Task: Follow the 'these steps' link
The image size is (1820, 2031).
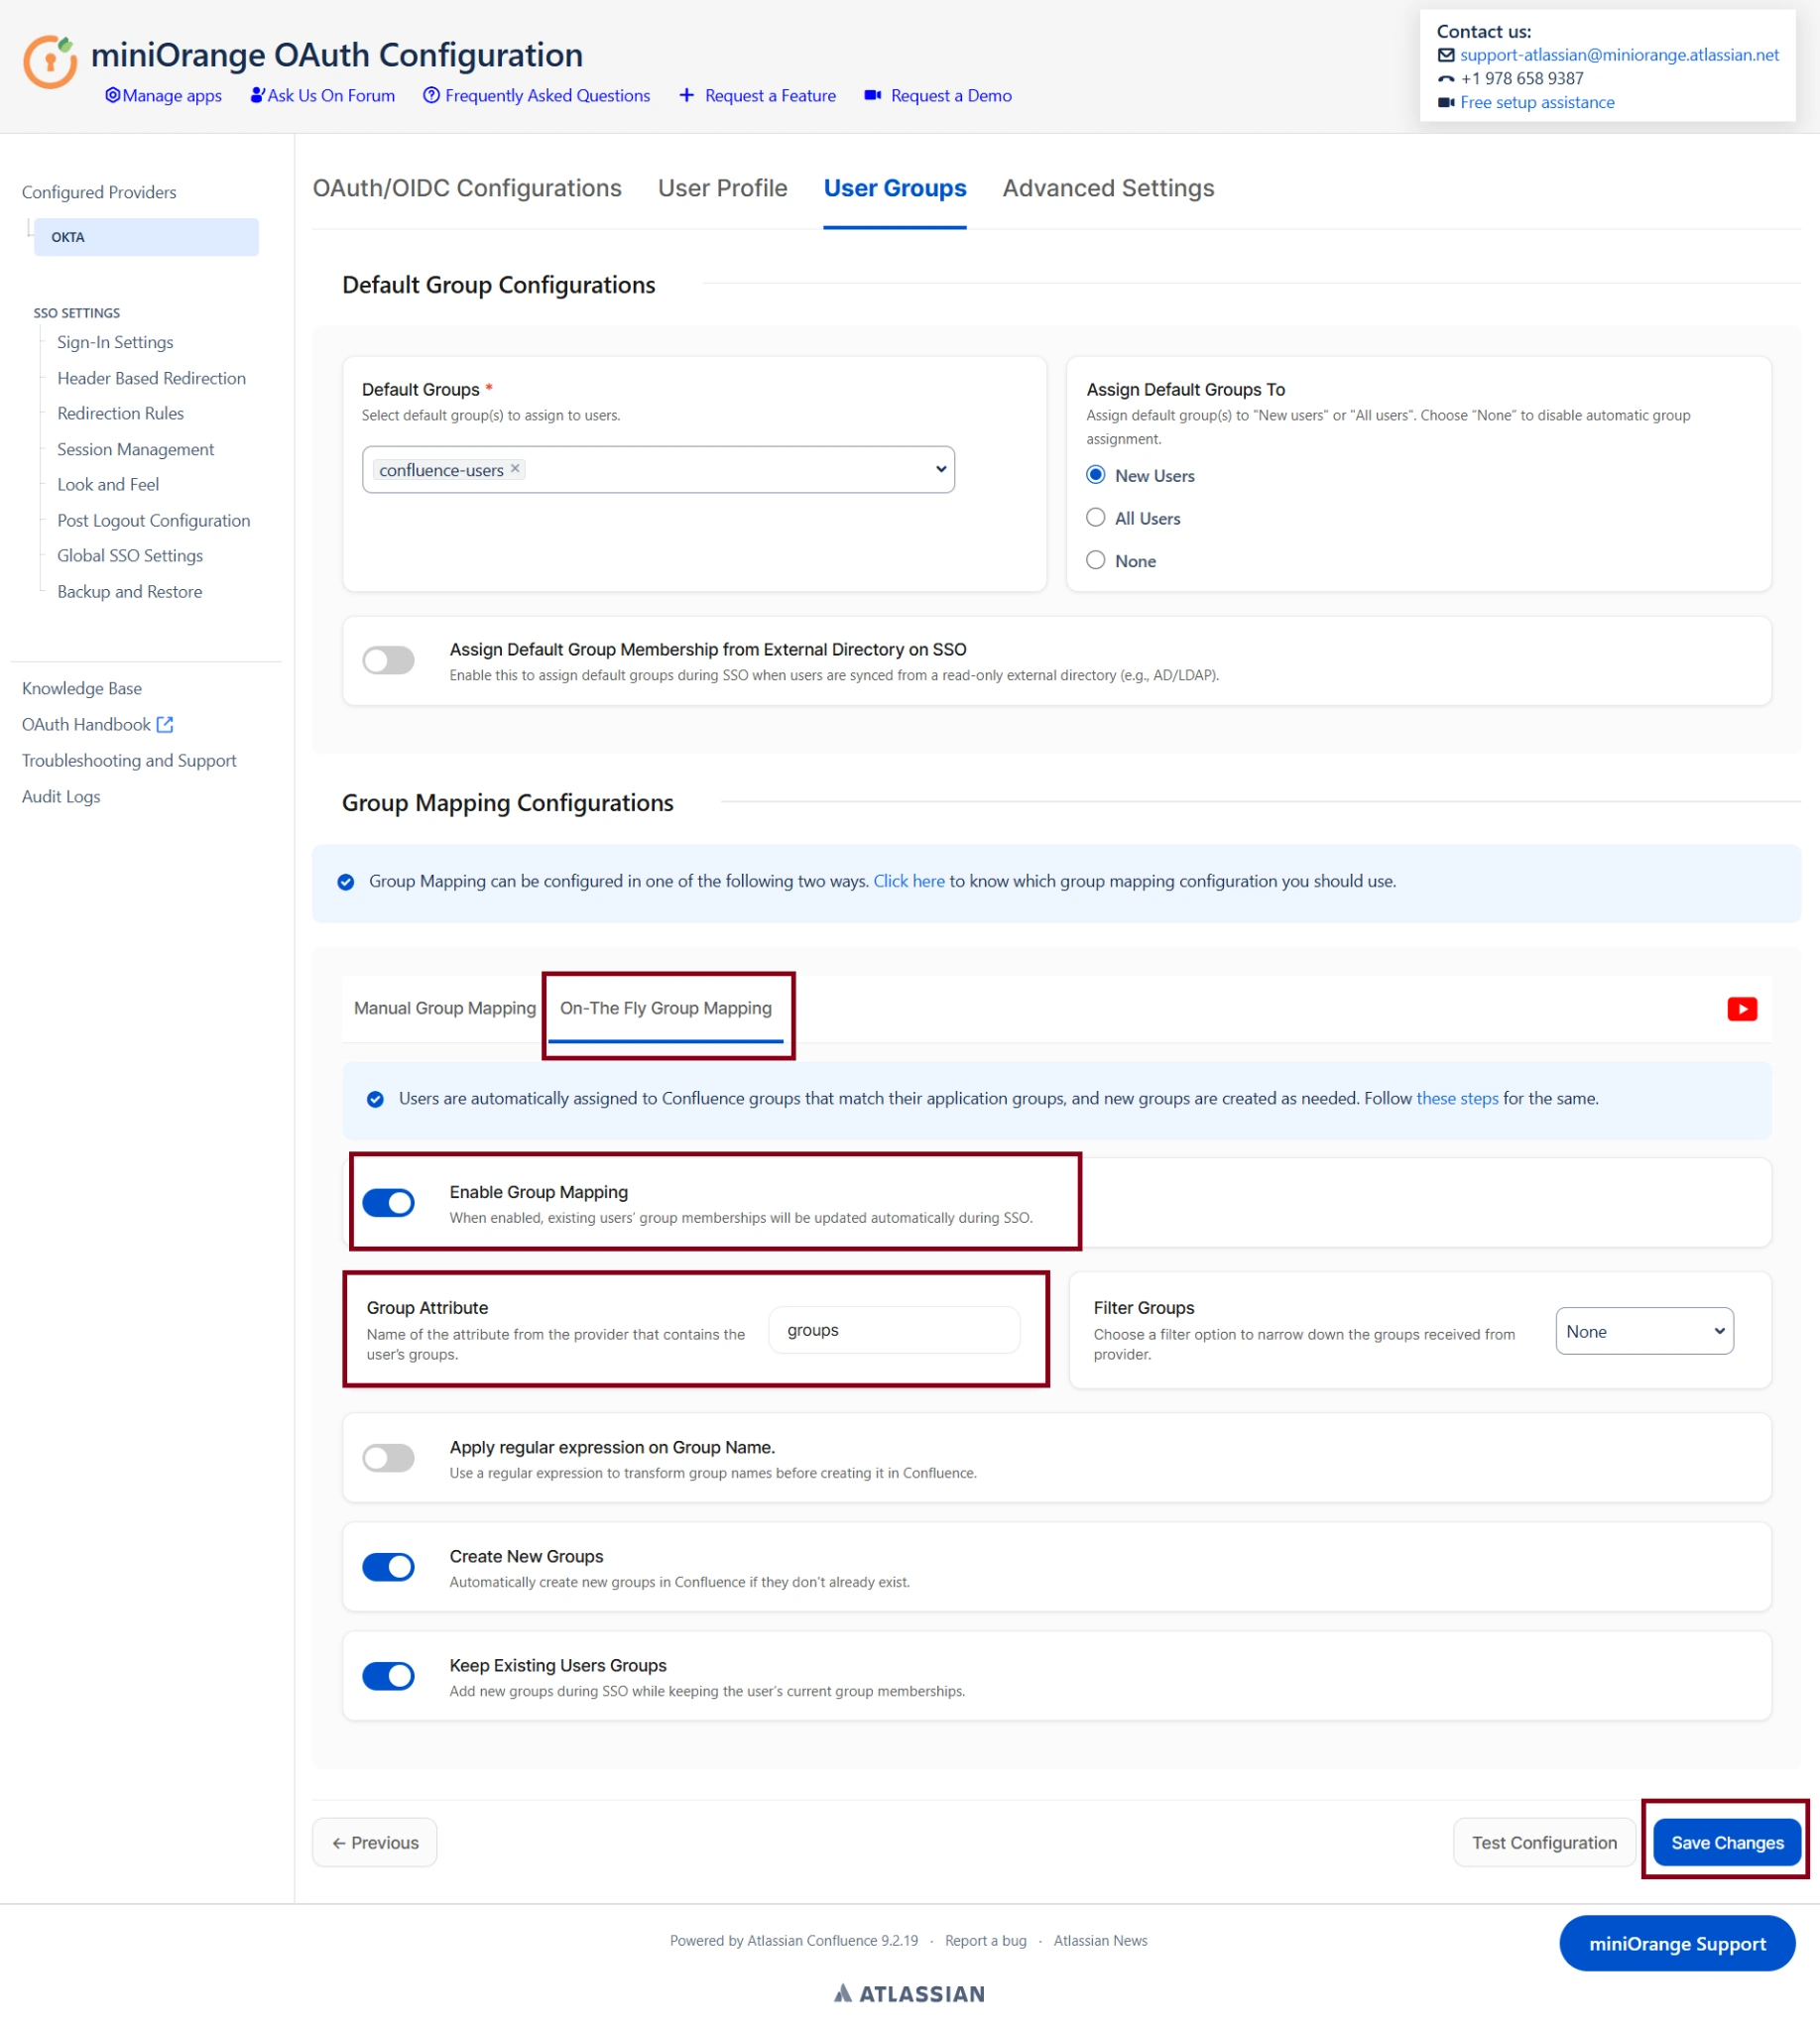Action: 1457,1098
